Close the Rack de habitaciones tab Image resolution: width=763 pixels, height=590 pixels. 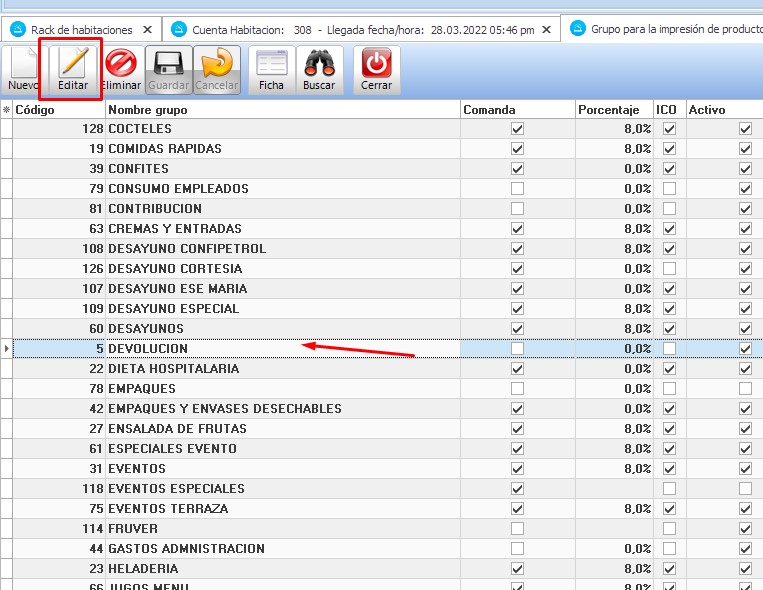tap(147, 30)
